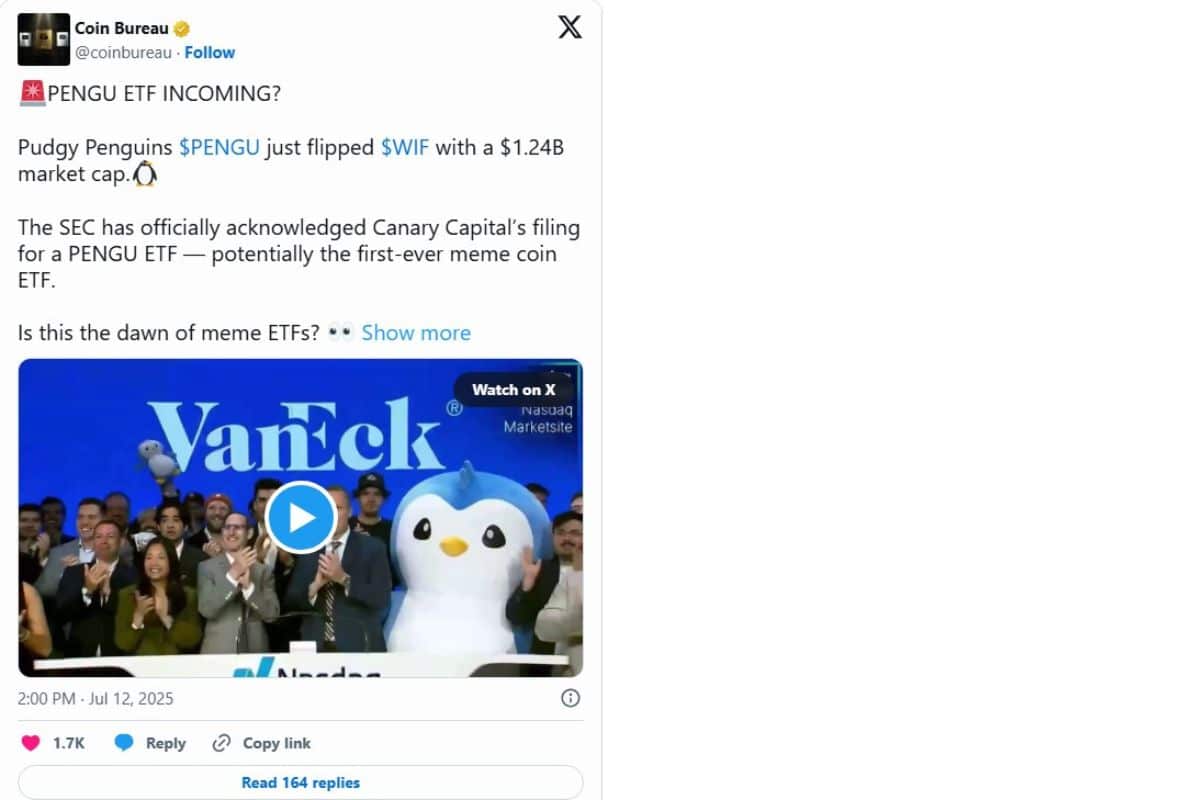The width and height of the screenshot is (1200, 800).
Task: Click the Coin Bureau account name
Action: point(121,28)
